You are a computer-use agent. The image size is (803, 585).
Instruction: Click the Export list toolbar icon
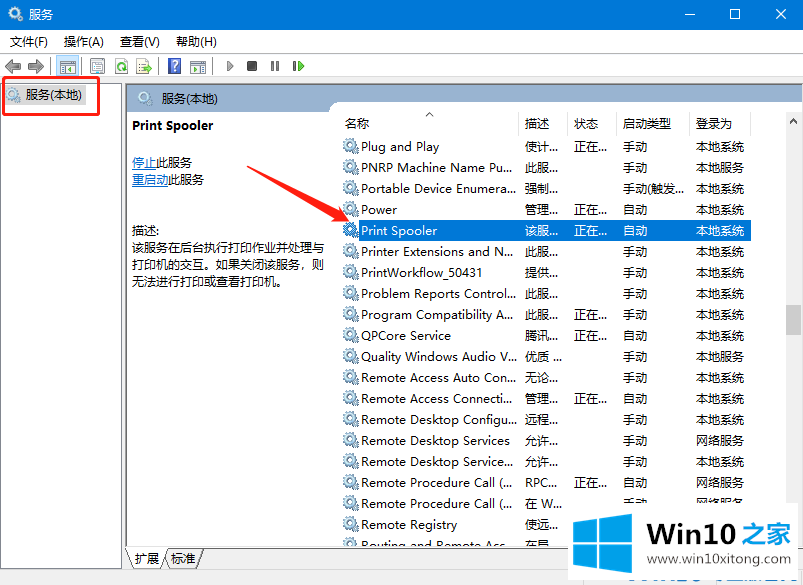click(x=144, y=66)
